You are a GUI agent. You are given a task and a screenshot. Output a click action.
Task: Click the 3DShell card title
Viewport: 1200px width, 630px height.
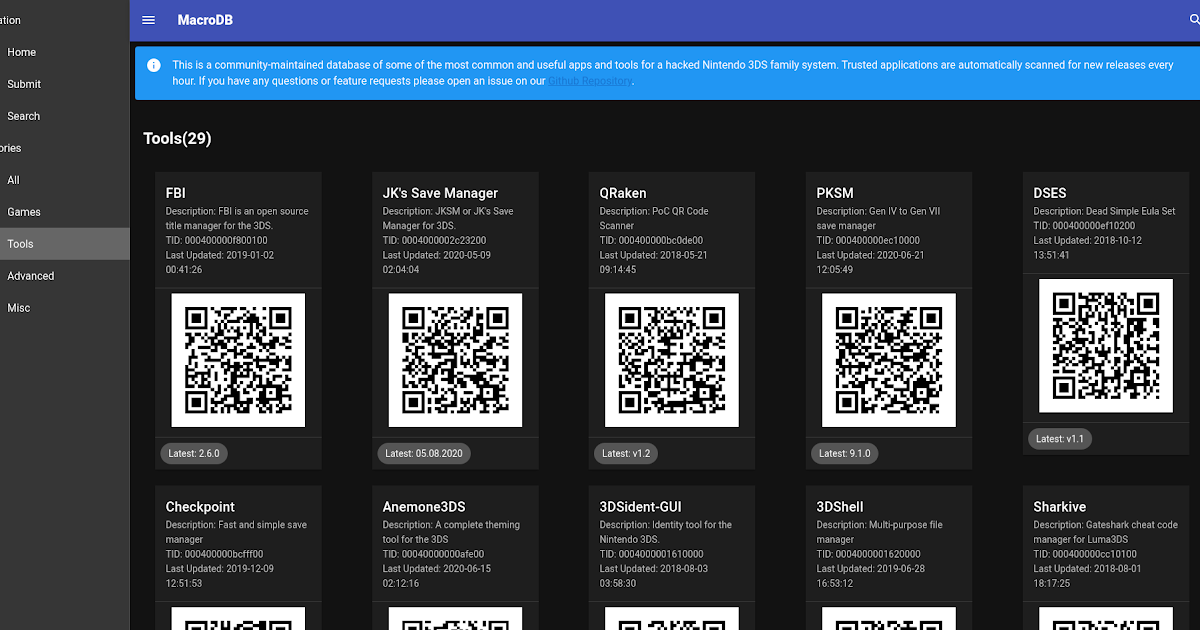tap(840, 507)
